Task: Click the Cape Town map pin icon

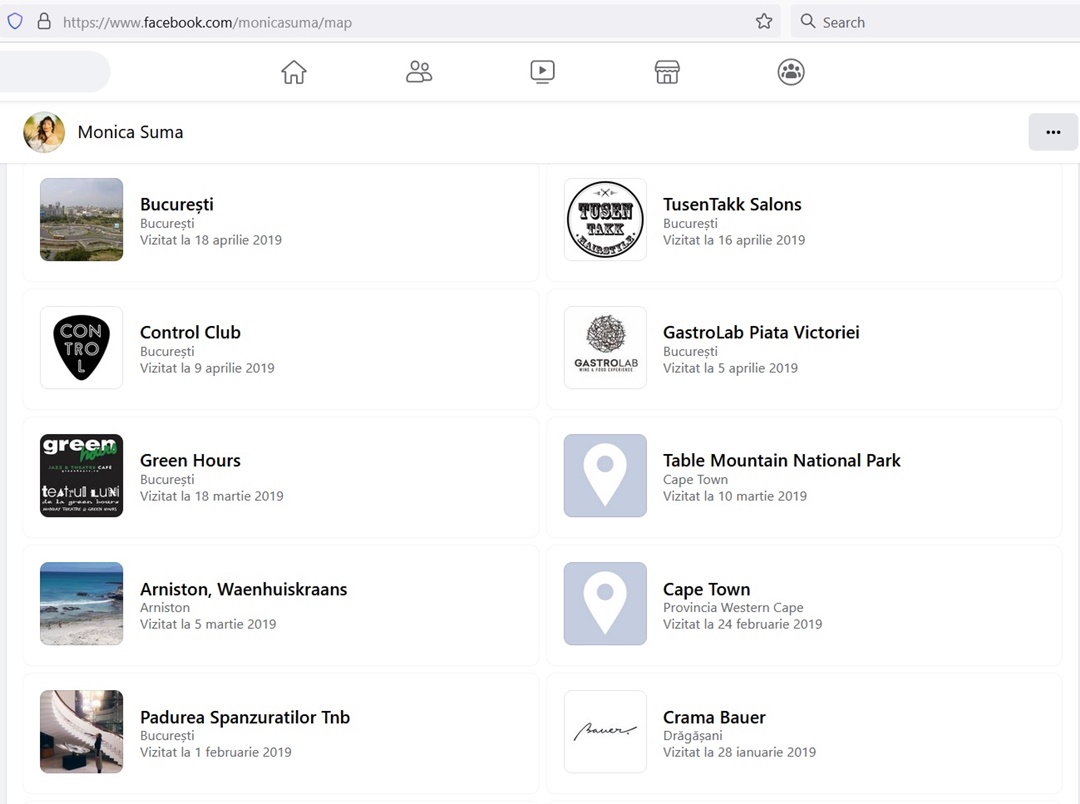Action: coord(605,604)
